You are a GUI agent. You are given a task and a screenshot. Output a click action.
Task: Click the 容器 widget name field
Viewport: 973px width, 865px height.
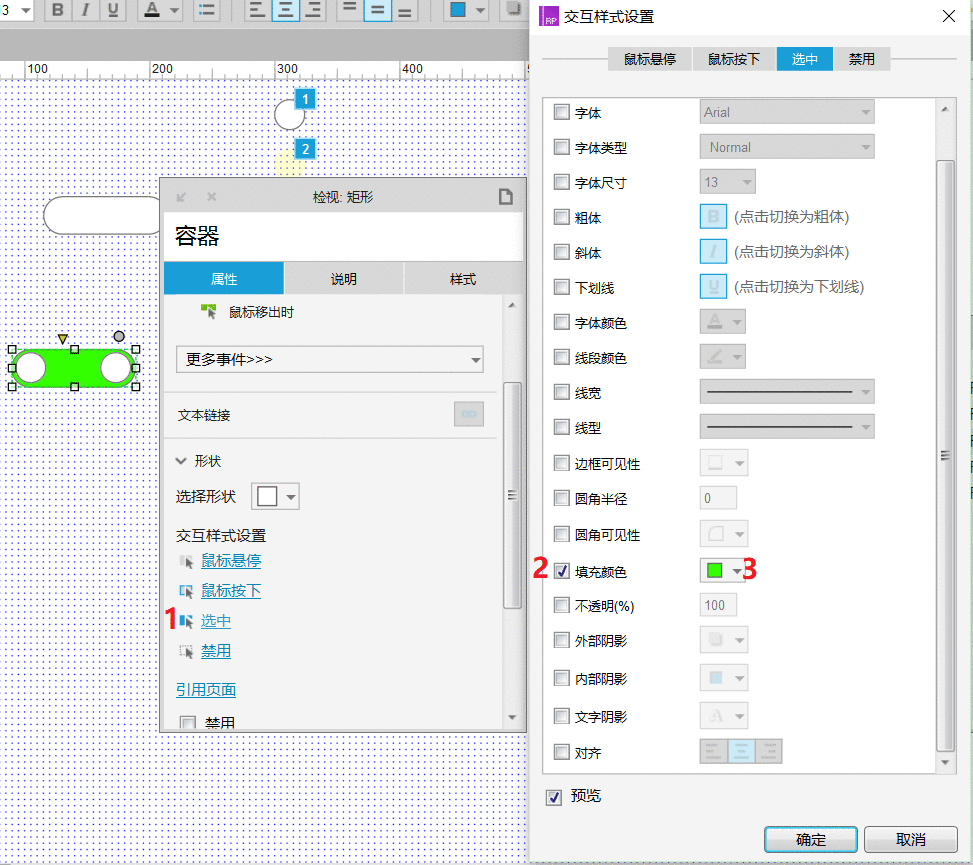tap(343, 236)
